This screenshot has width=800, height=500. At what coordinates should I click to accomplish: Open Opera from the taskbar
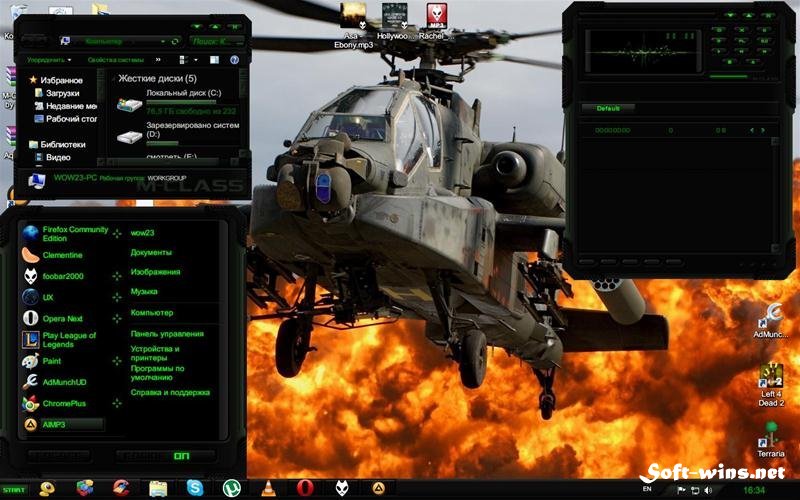click(x=305, y=488)
